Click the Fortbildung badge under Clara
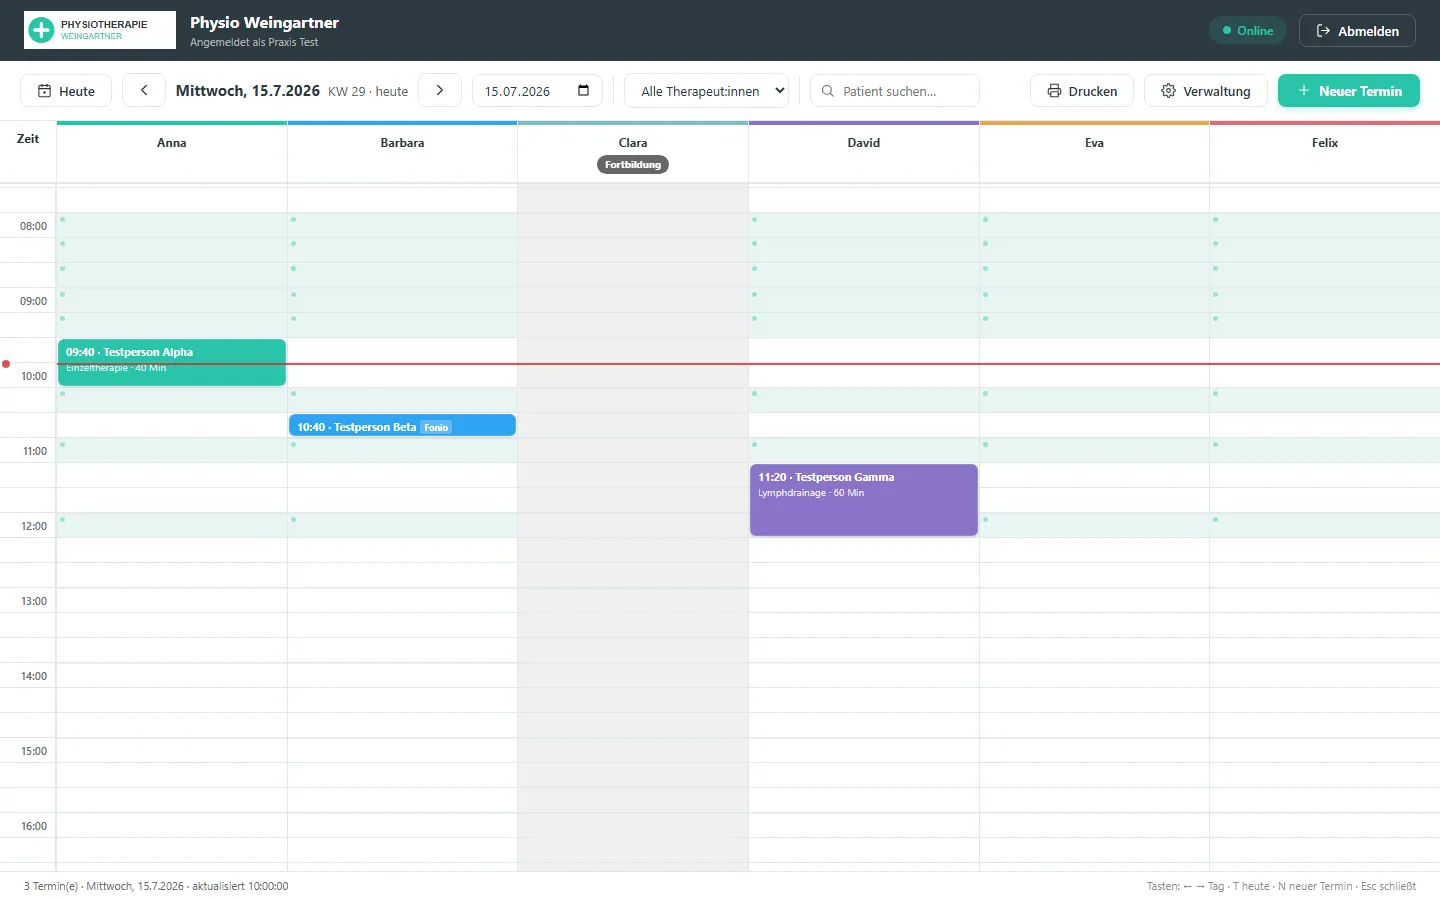Screen dimensions: 1440x900 coord(633,165)
